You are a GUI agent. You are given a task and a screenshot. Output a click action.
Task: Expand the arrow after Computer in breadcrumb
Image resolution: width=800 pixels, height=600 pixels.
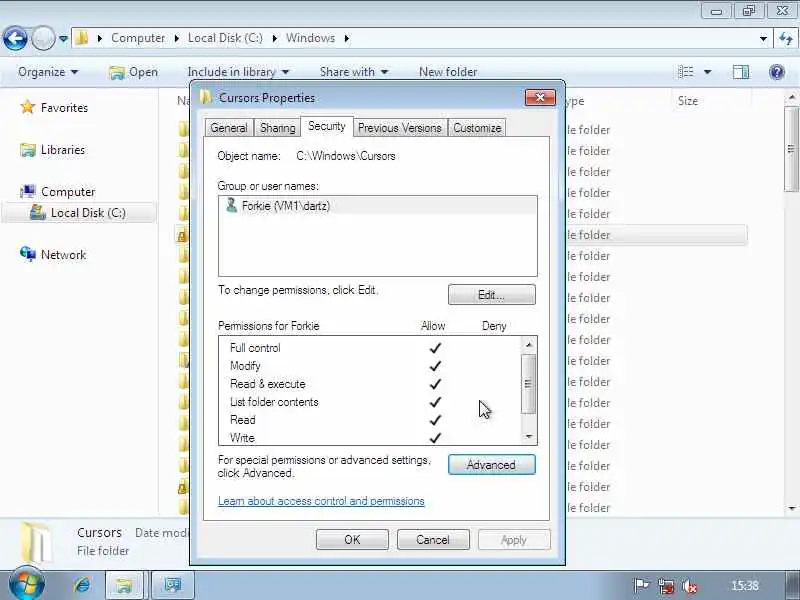coord(177,38)
